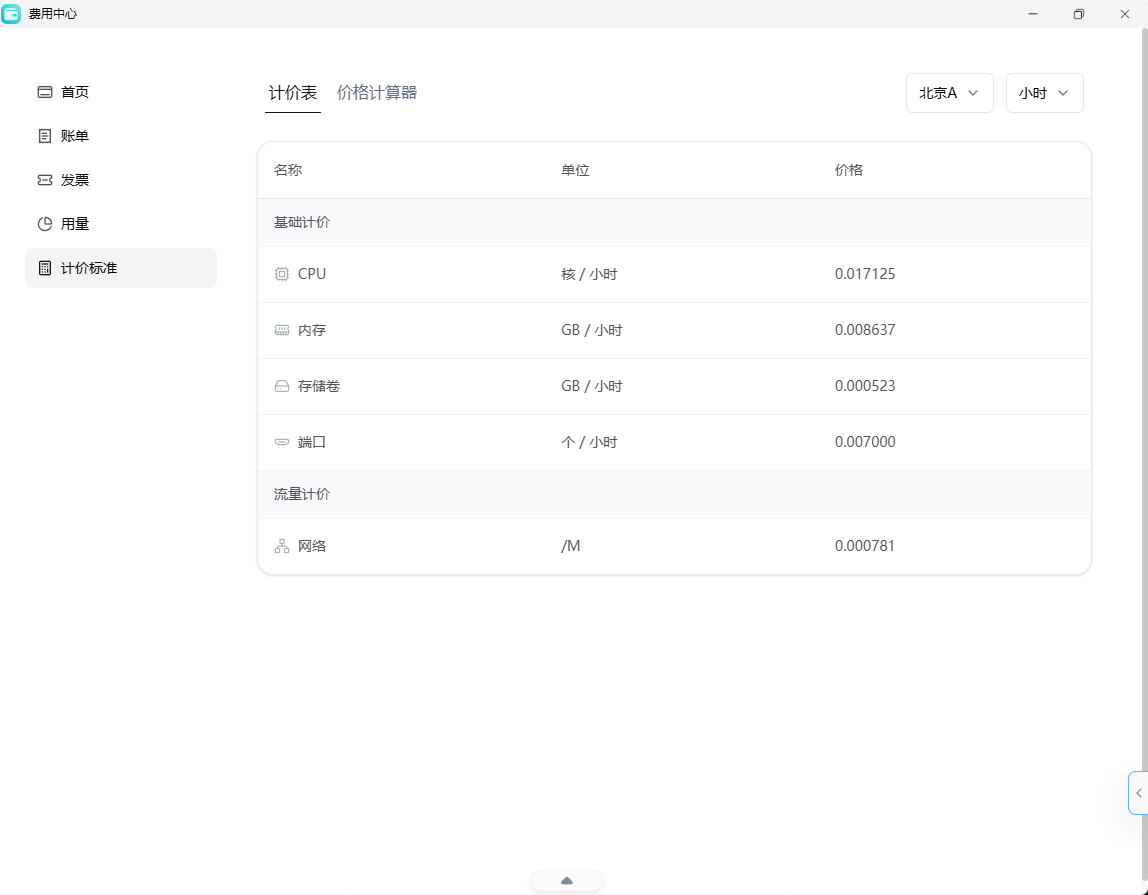Expand the side panel arrow handle
This screenshot has height=895, width=1148.
(x=1138, y=793)
